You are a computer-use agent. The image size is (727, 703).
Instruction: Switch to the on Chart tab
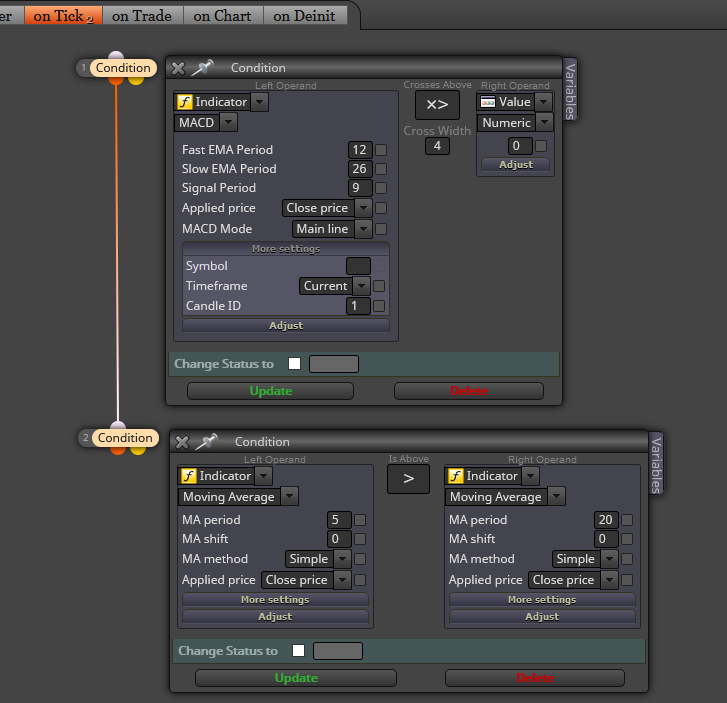tap(223, 16)
